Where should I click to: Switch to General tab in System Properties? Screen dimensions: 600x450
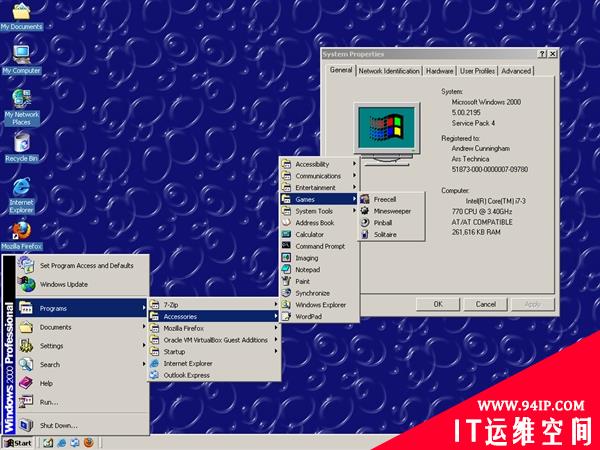(341, 70)
